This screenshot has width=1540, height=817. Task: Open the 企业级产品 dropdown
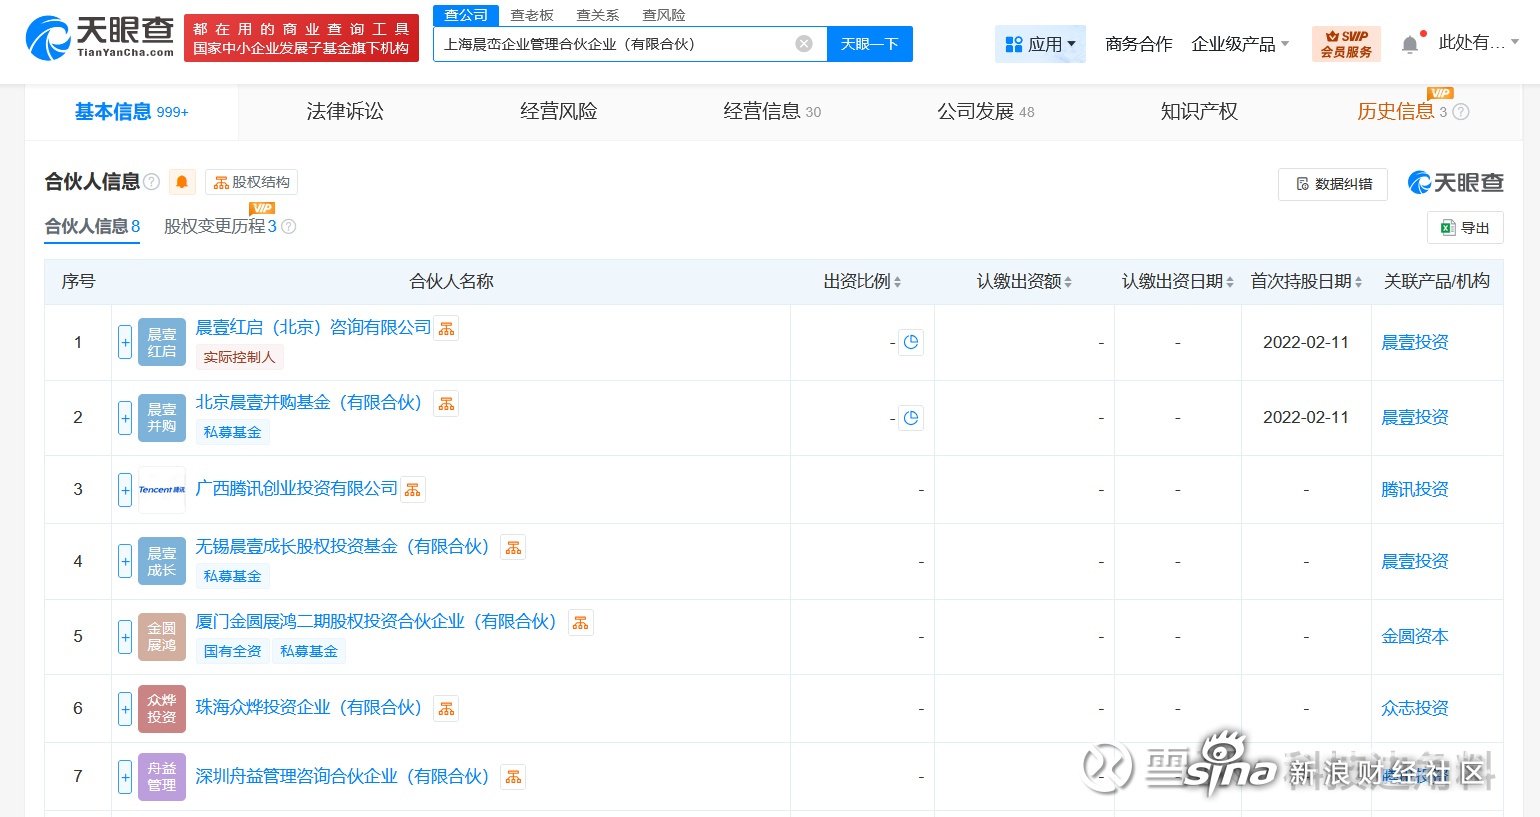pos(1240,44)
